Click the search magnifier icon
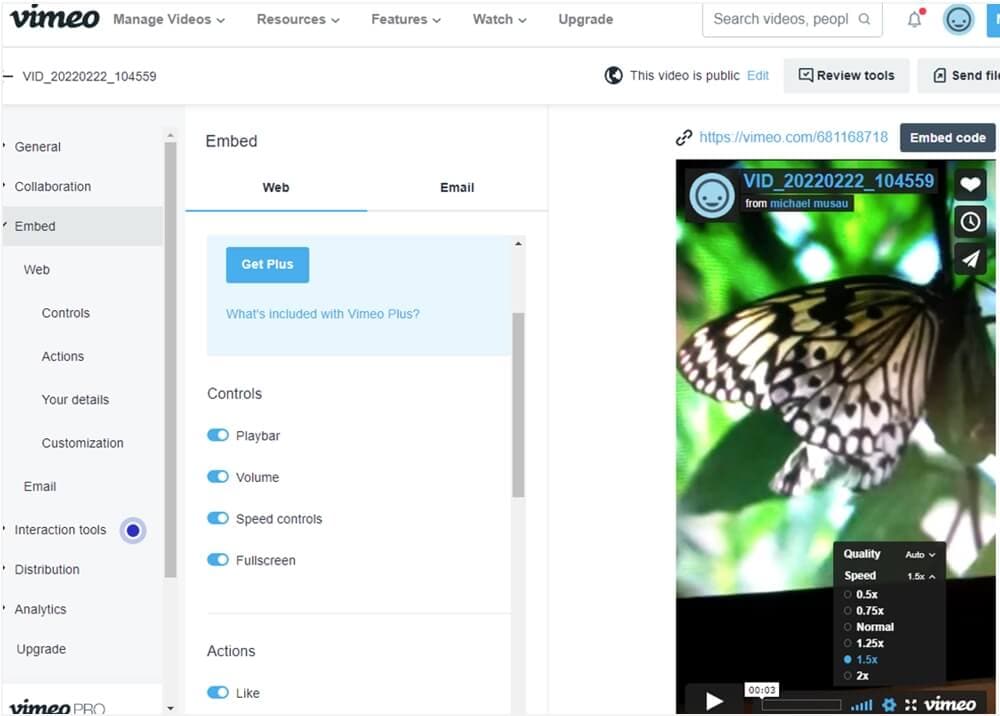1000x716 pixels. click(x=864, y=19)
